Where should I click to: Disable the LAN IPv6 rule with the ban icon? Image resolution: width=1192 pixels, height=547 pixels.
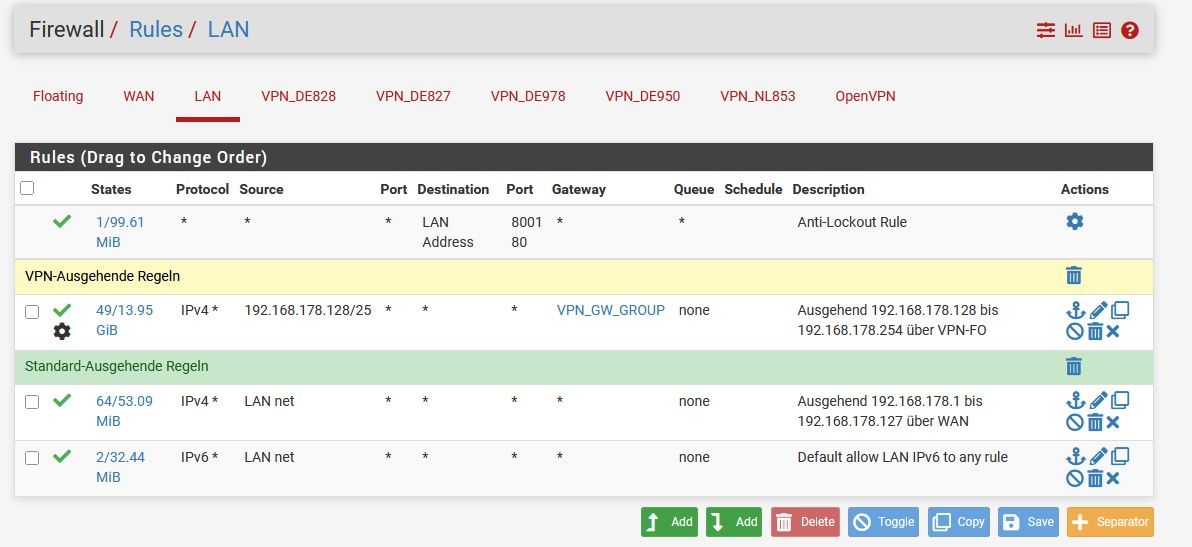point(1074,478)
